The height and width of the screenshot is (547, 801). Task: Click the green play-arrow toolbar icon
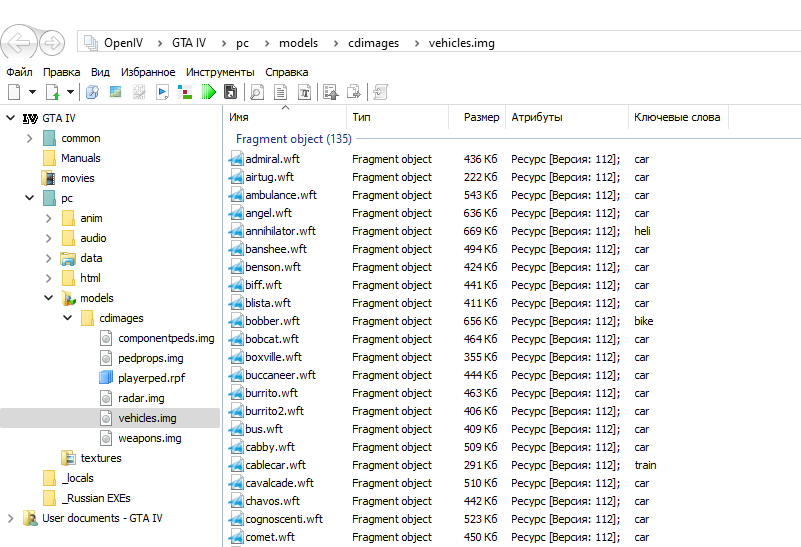(x=208, y=92)
